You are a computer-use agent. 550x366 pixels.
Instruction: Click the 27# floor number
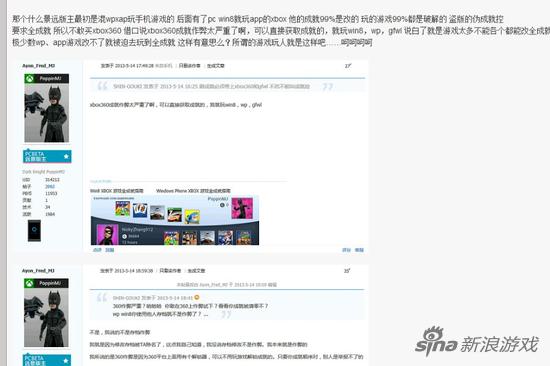pos(348,66)
